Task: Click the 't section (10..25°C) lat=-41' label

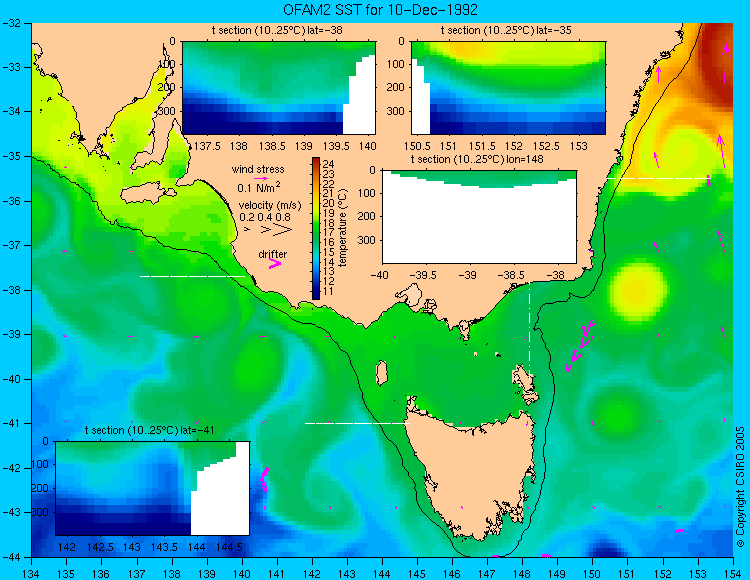Action: [x=149, y=430]
